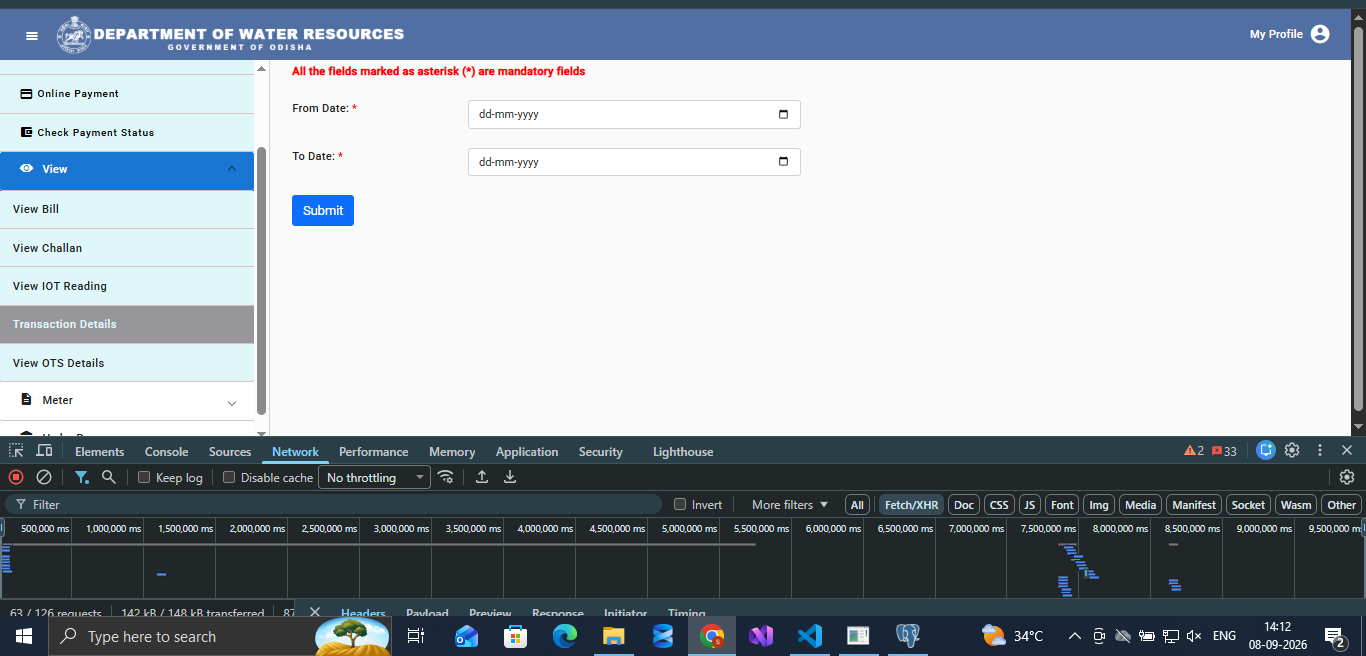Open the No throttling dropdown
Screen dimensions: 1366x656
[x=374, y=477]
